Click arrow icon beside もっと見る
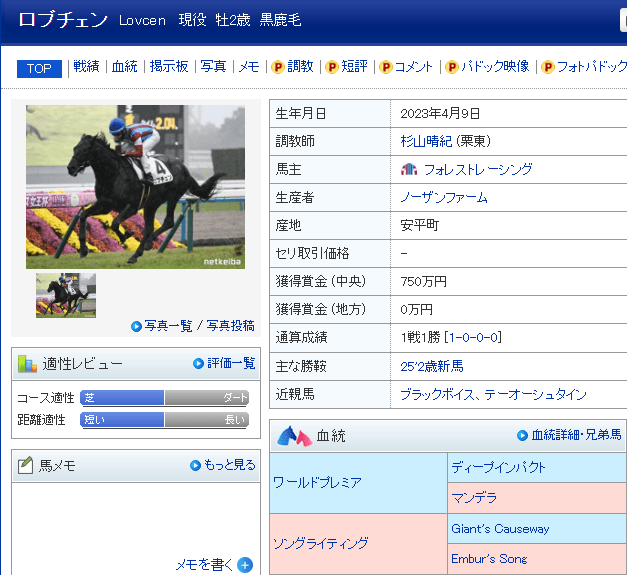The height and width of the screenshot is (575, 627). (x=195, y=465)
